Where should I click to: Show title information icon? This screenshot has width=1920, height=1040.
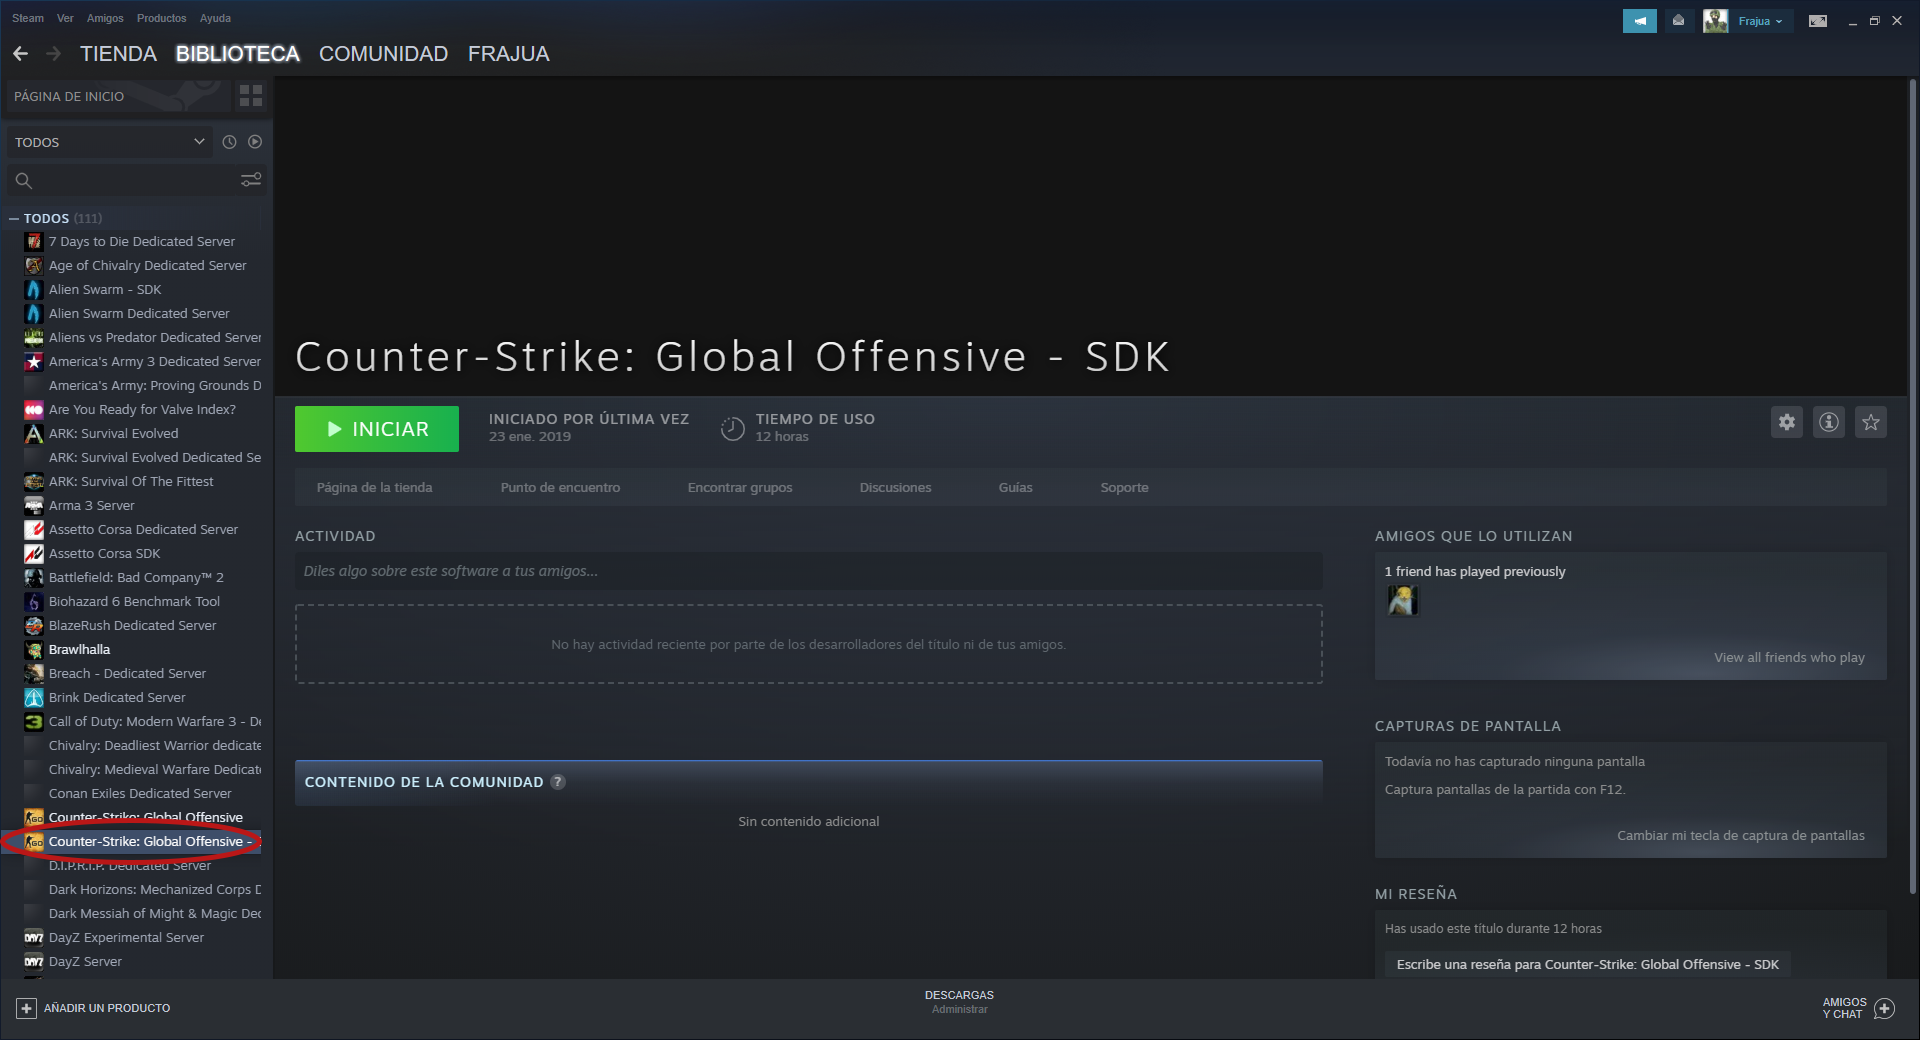point(1829,422)
